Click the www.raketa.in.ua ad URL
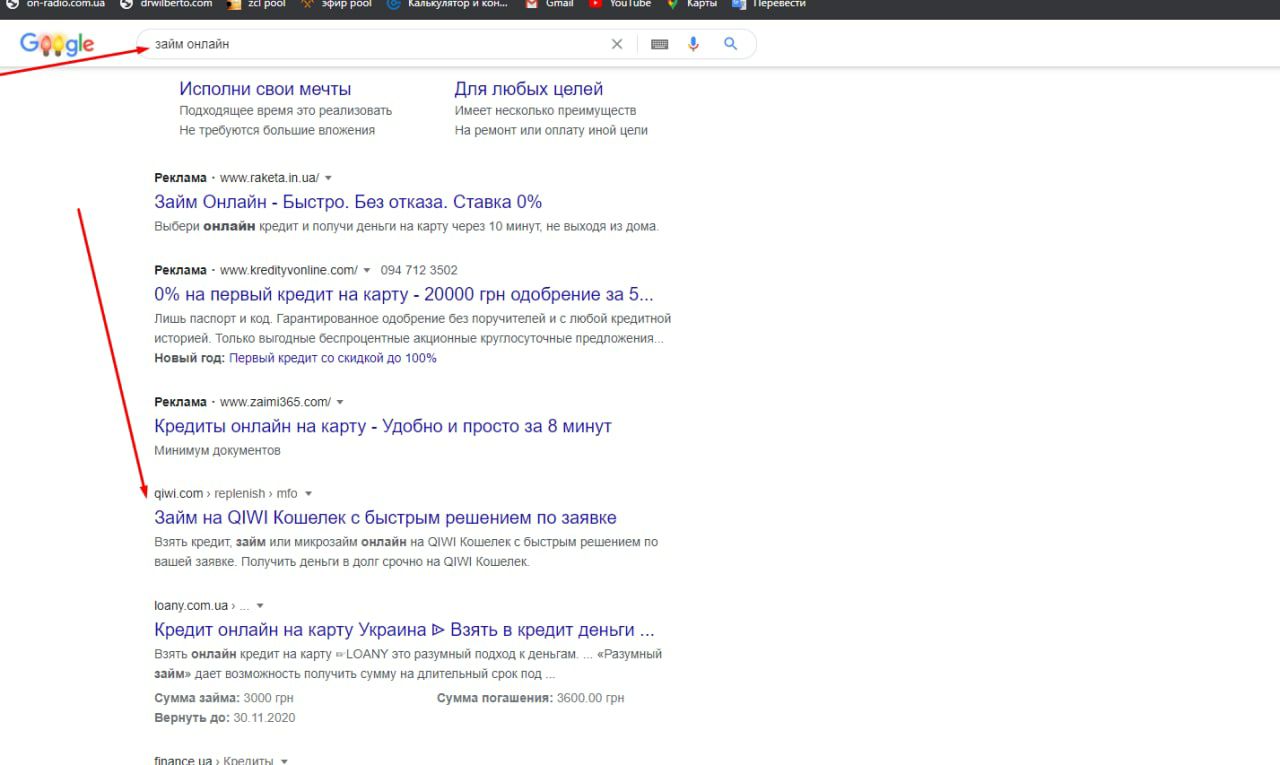Viewport: 1280px width, 765px height. (269, 178)
